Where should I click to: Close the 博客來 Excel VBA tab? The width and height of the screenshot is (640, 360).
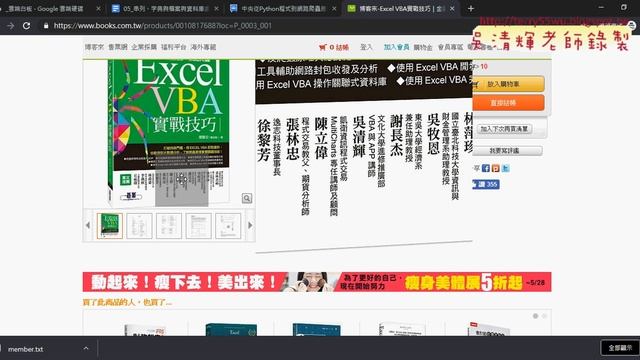point(452,8)
